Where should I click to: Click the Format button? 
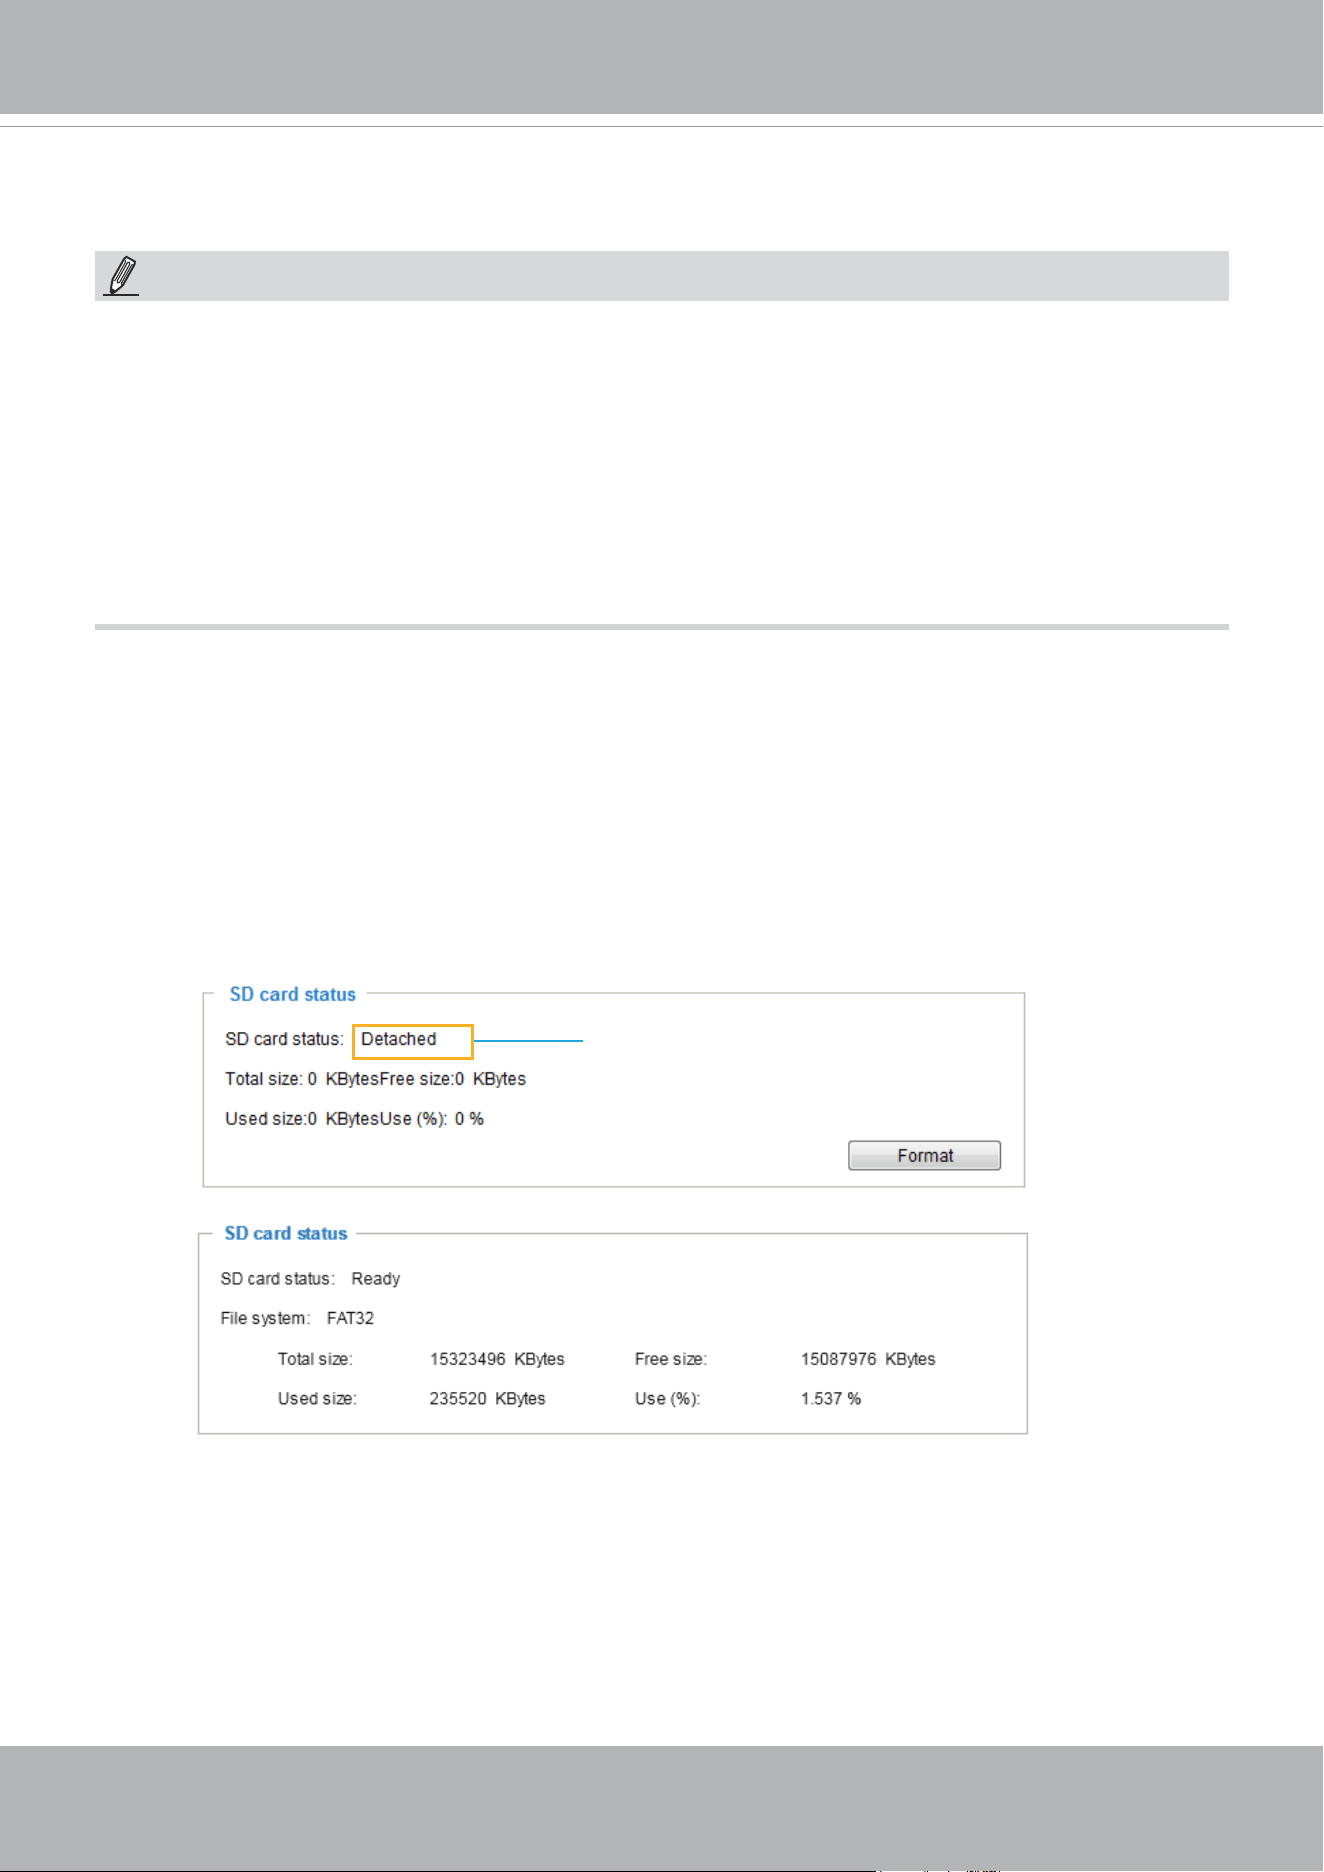(x=924, y=1155)
